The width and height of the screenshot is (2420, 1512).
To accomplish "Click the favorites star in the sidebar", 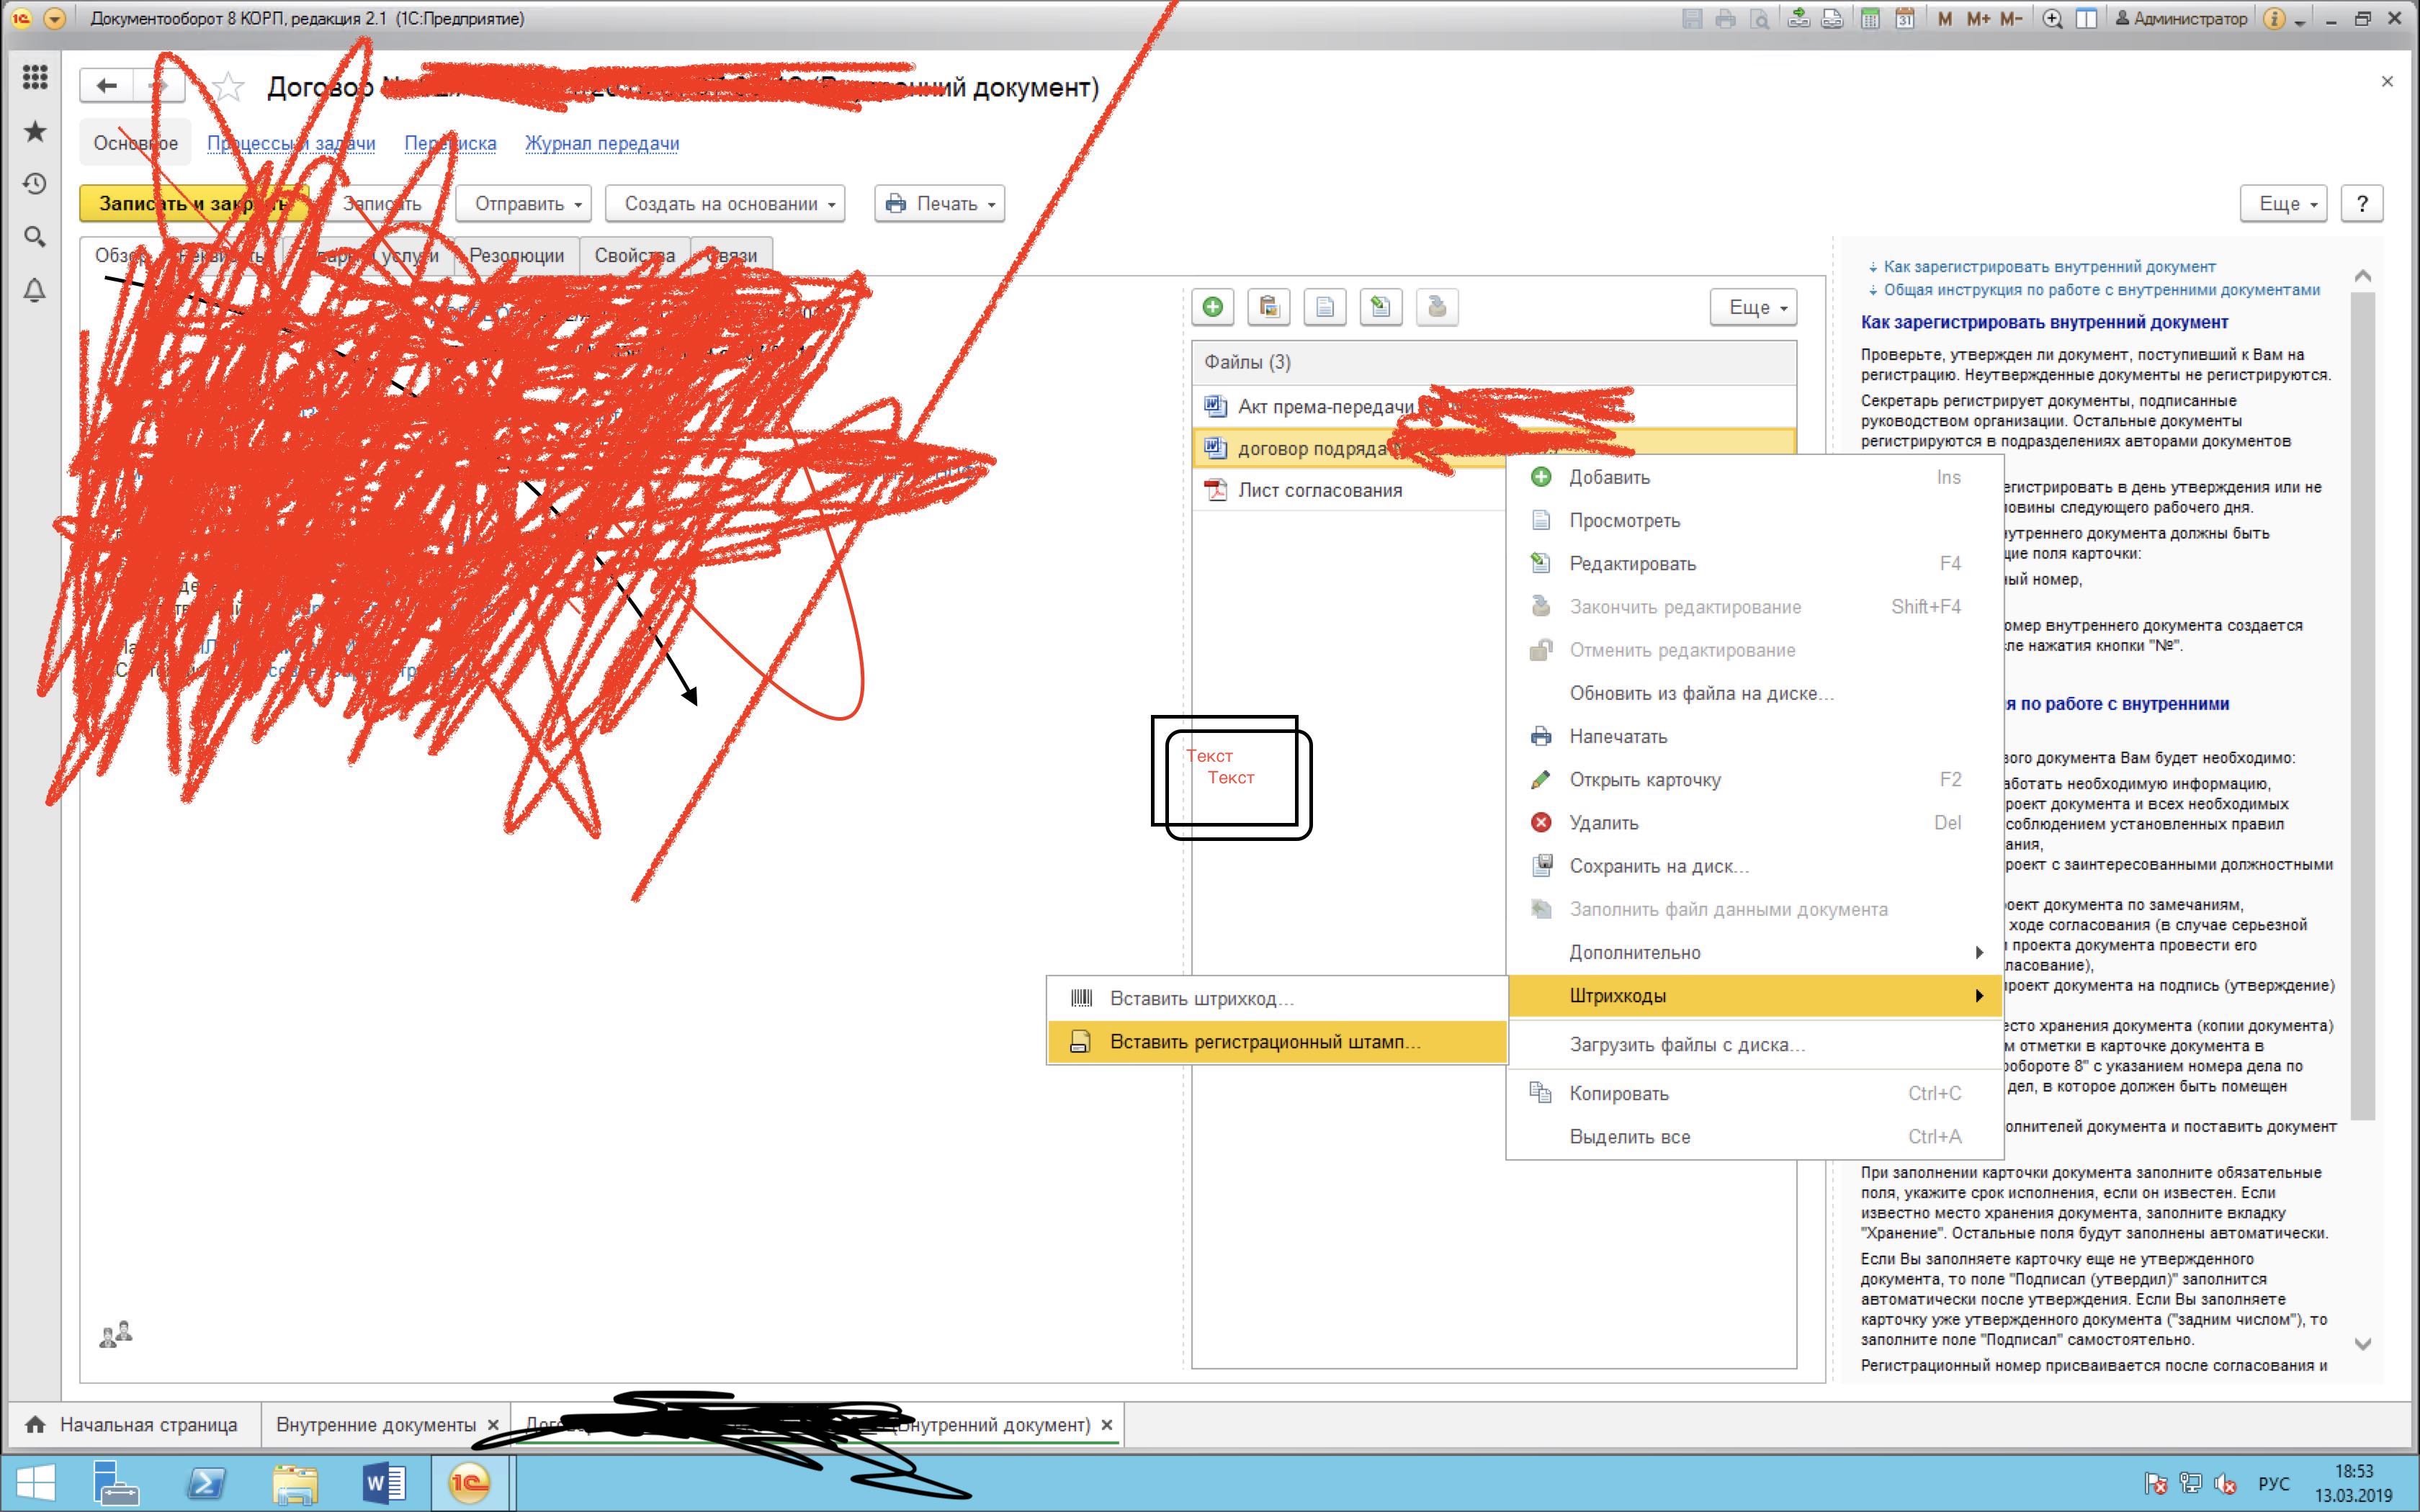I will (x=35, y=131).
